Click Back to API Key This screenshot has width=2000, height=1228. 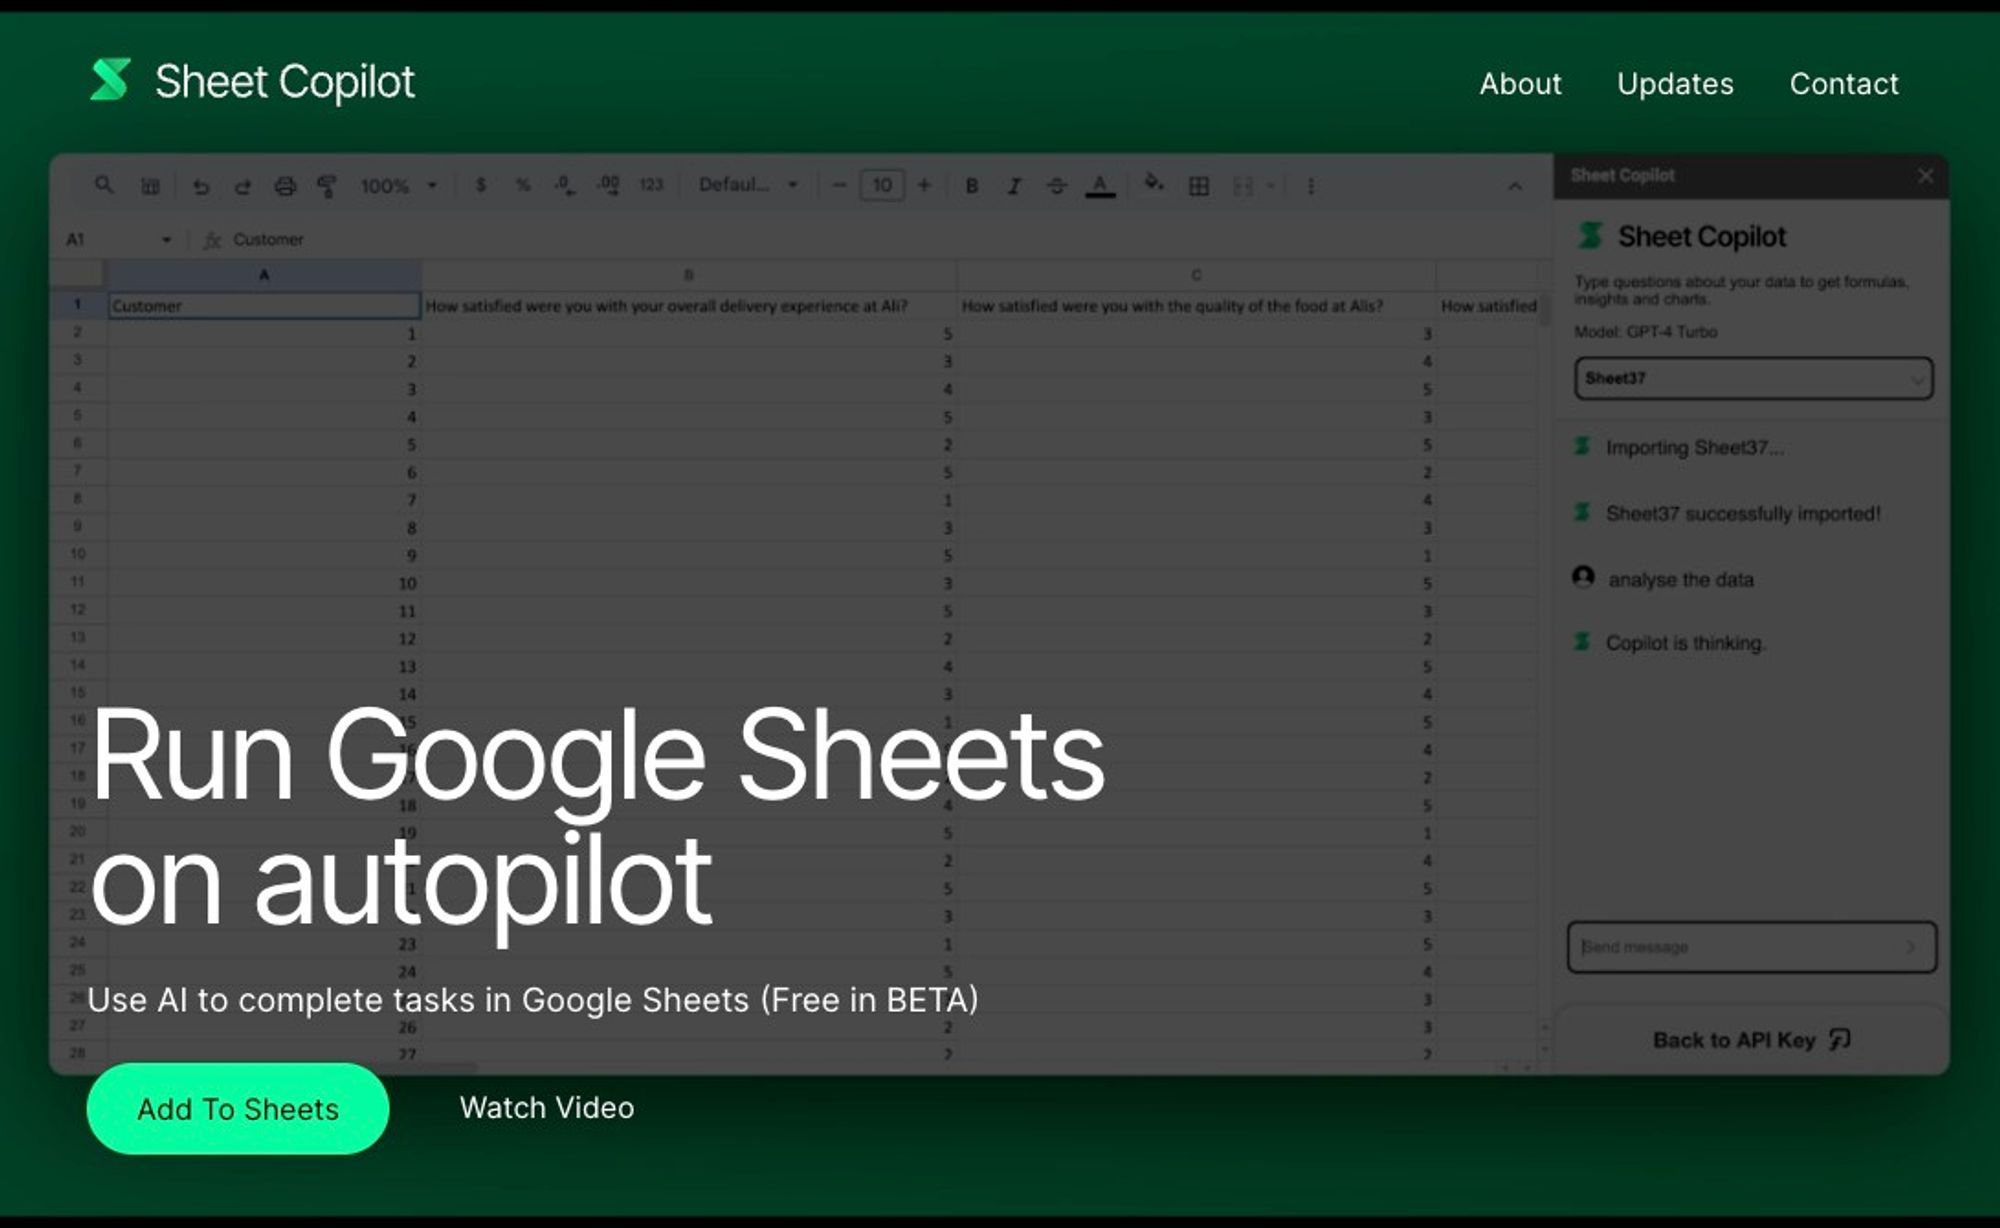pyautogui.click(x=1752, y=1040)
